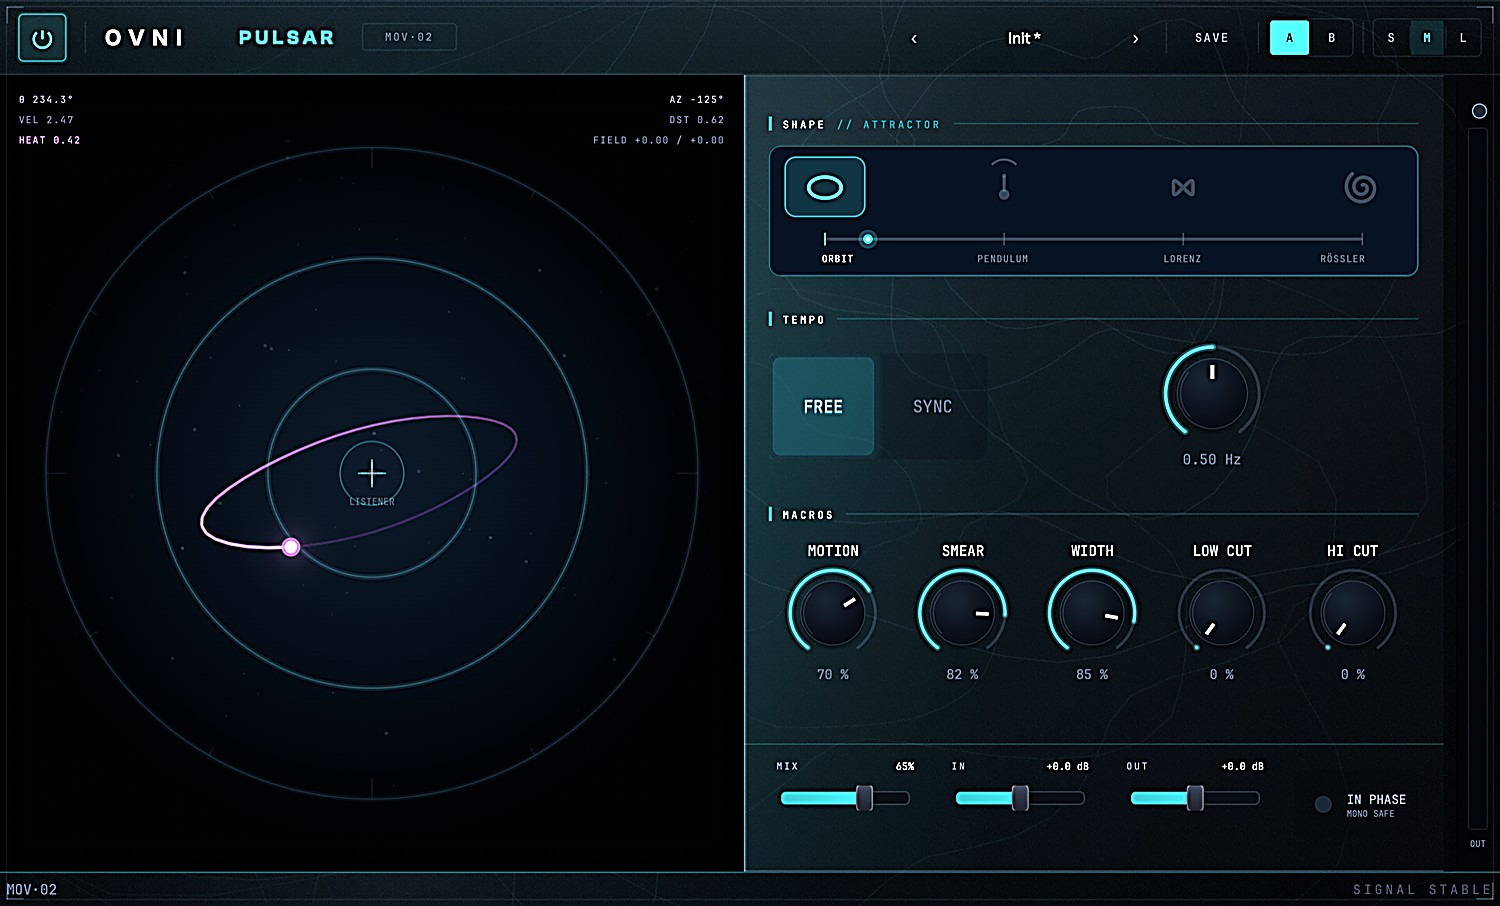This screenshot has width=1500, height=906.
Task: Click the IN gain slider handle
Action: coord(1020,797)
